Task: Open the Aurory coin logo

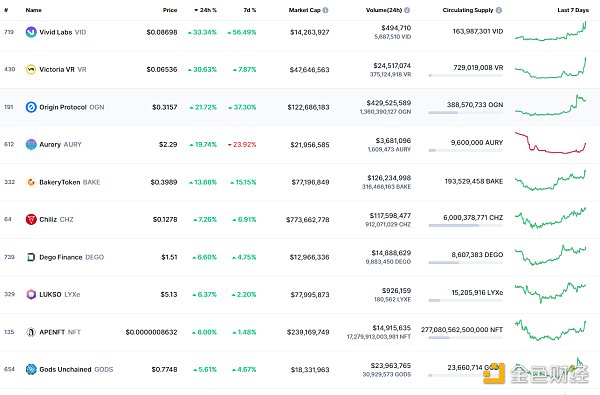Action: point(31,144)
